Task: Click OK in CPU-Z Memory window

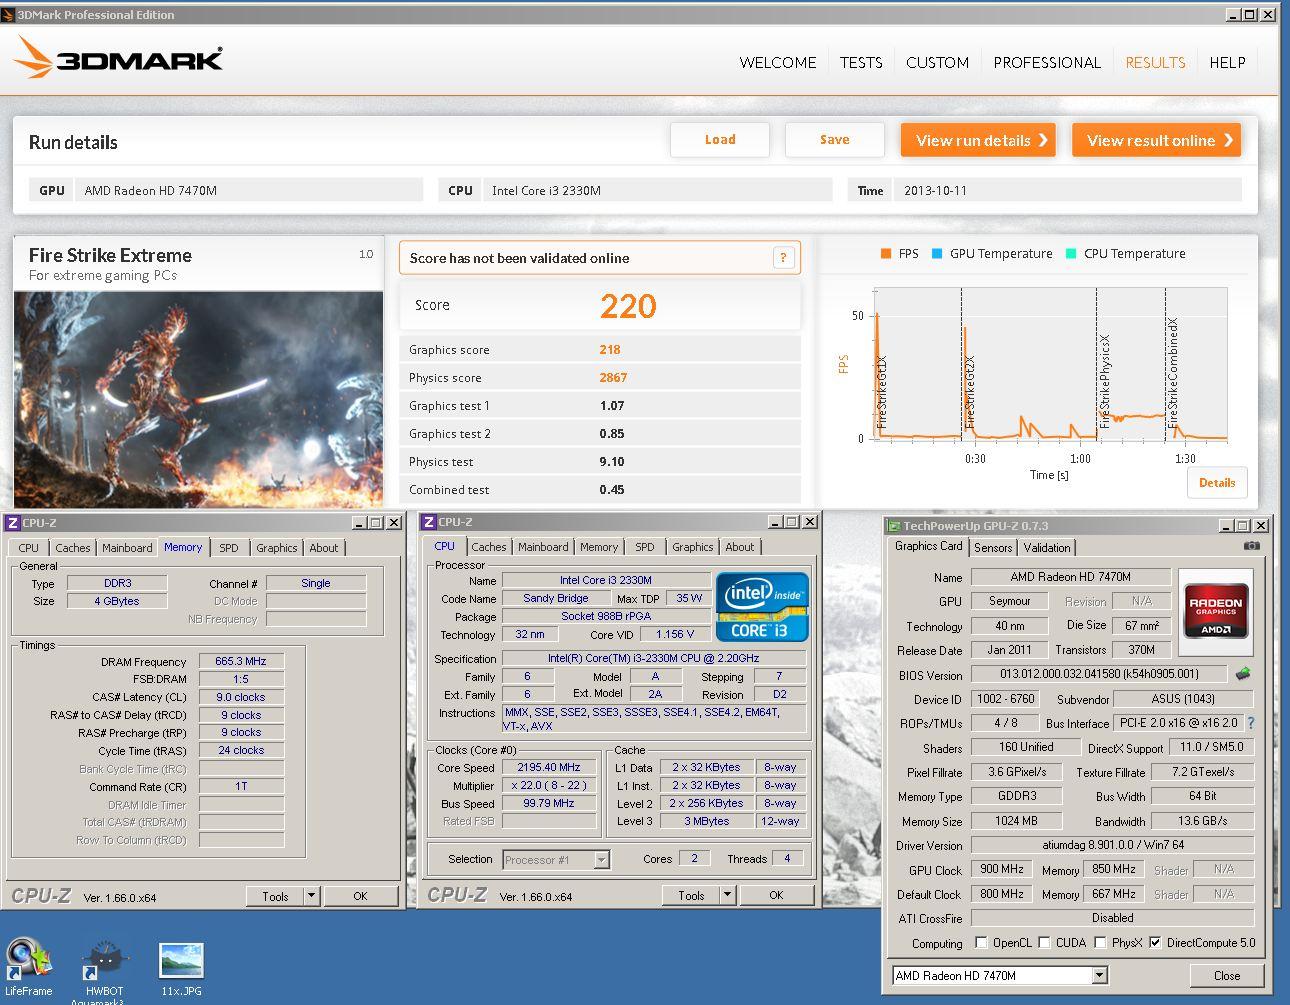Action: 360,896
